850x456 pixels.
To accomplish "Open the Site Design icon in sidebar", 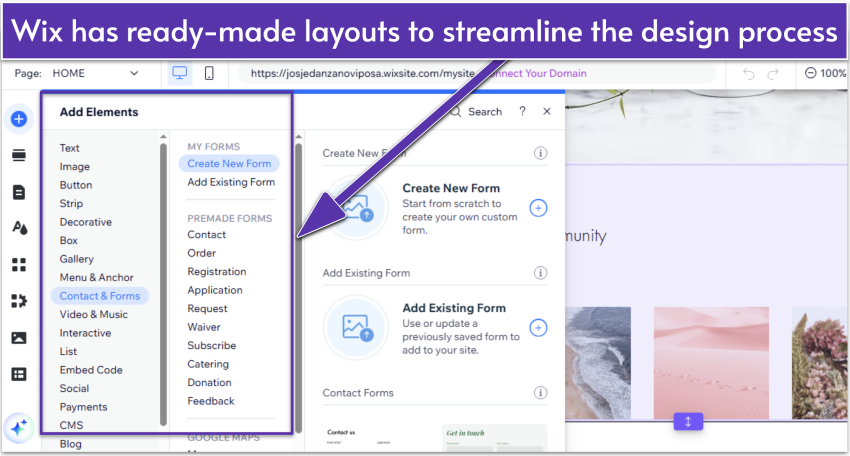I will click(20, 228).
